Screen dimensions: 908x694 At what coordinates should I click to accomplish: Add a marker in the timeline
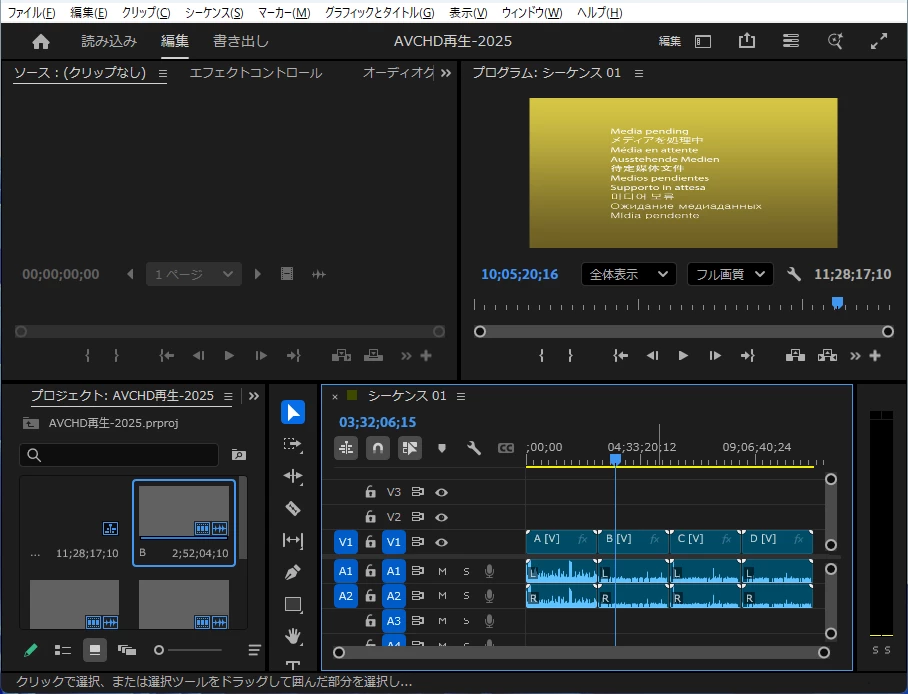click(442, 448)
